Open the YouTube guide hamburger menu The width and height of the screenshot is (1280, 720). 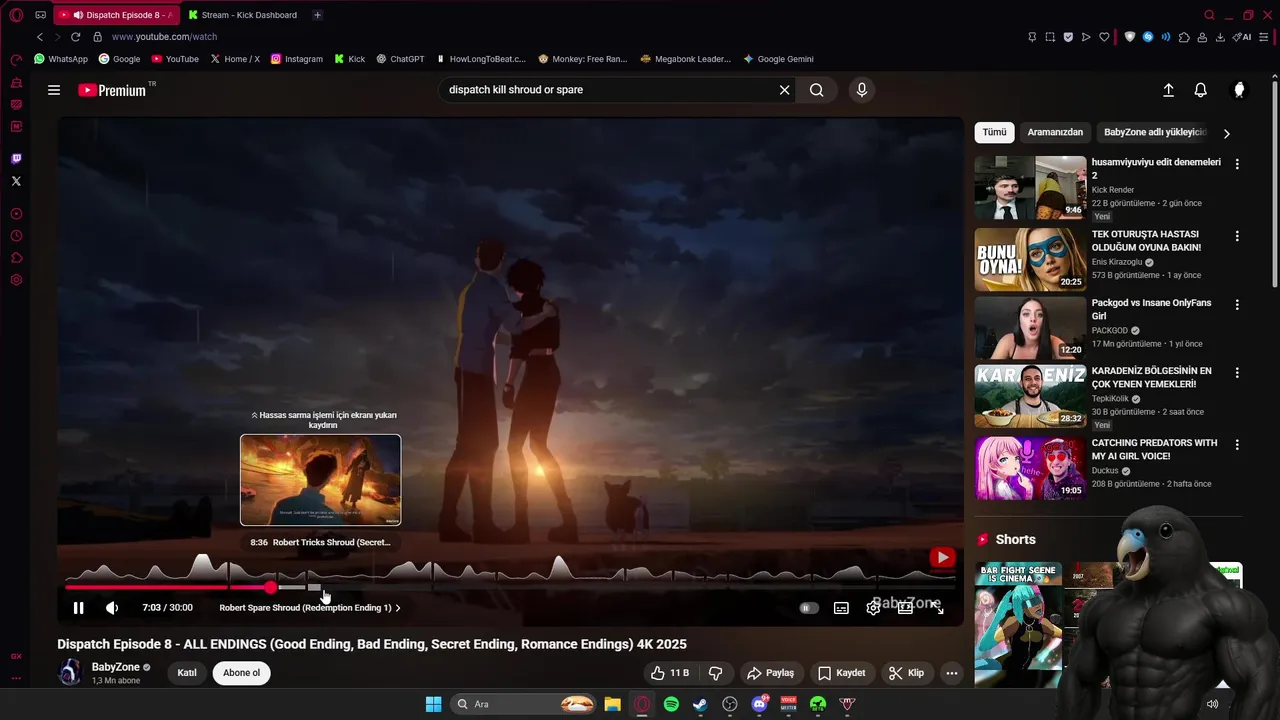54,90
